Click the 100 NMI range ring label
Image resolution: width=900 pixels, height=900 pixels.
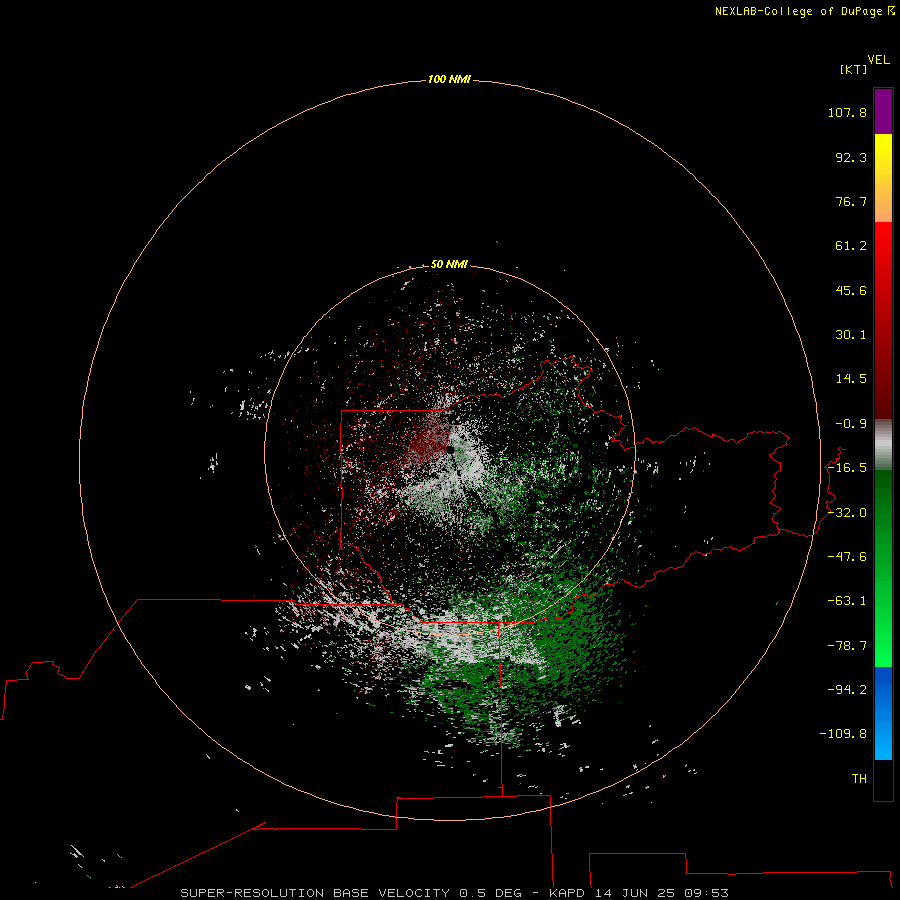(449, 79)
